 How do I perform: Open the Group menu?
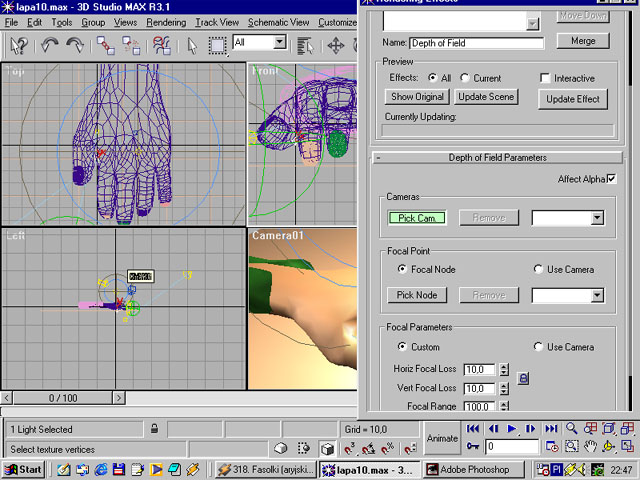click(93, 22)
